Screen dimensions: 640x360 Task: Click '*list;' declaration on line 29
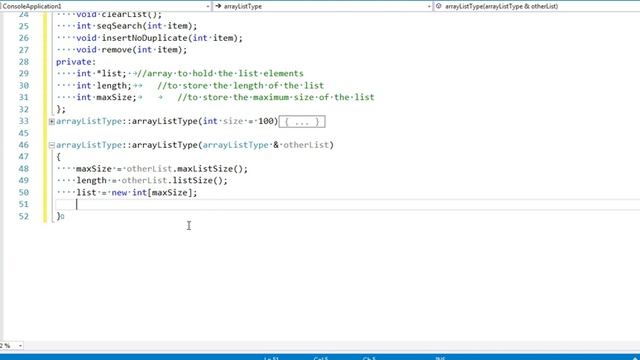coord(111,73)
